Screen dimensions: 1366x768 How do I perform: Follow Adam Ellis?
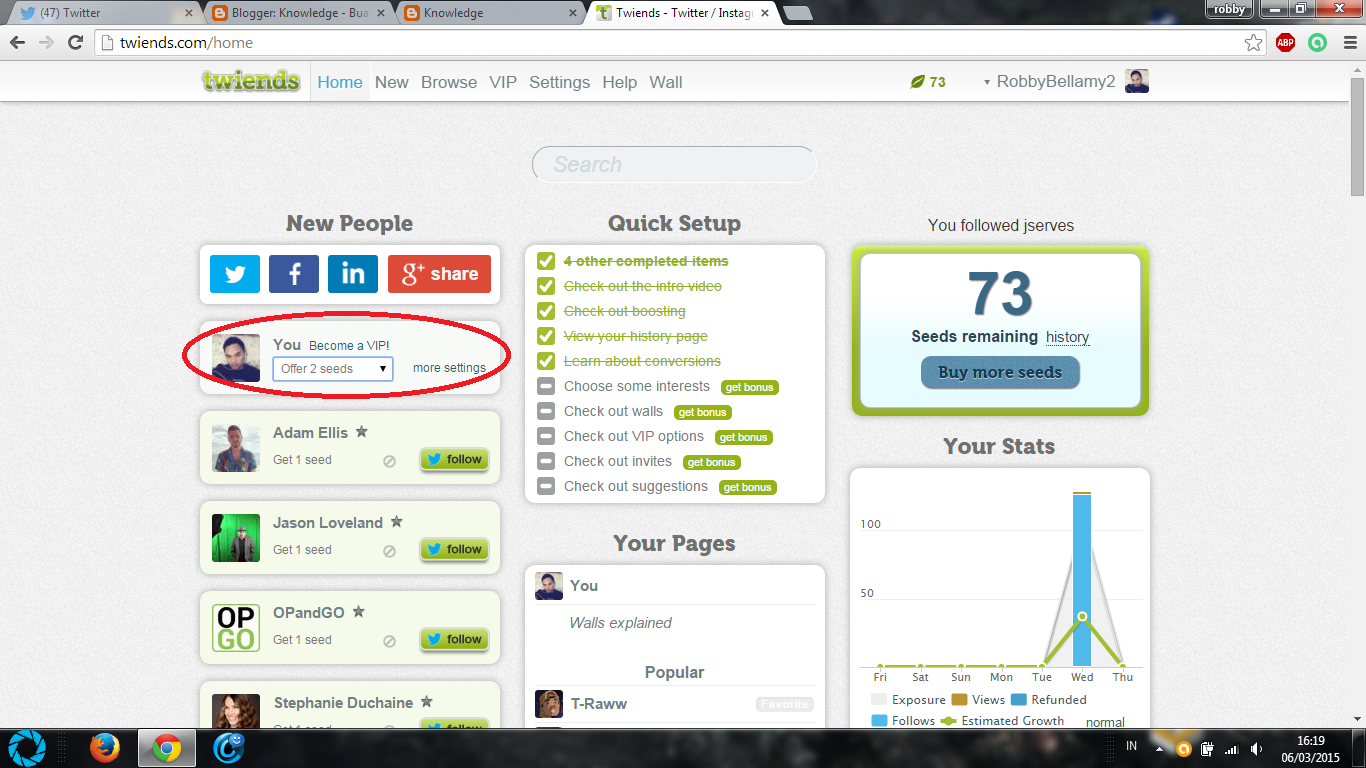[454, 460]
